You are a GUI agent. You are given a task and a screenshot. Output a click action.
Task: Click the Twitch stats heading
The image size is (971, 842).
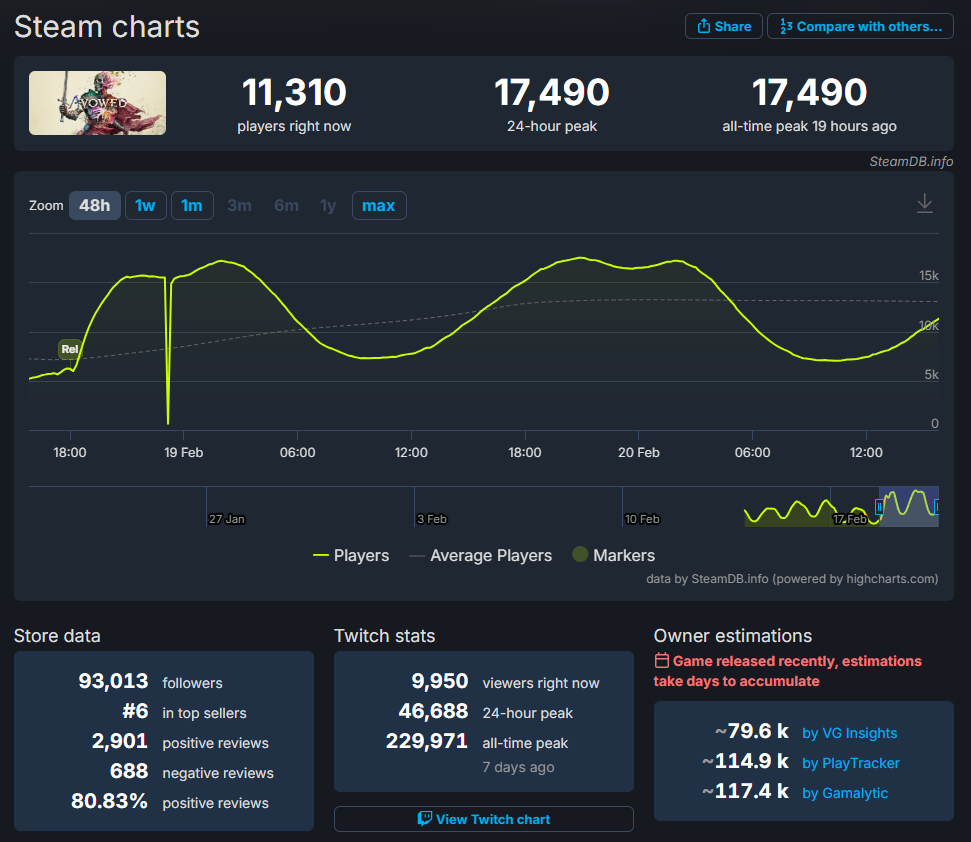tap(385, 636)
